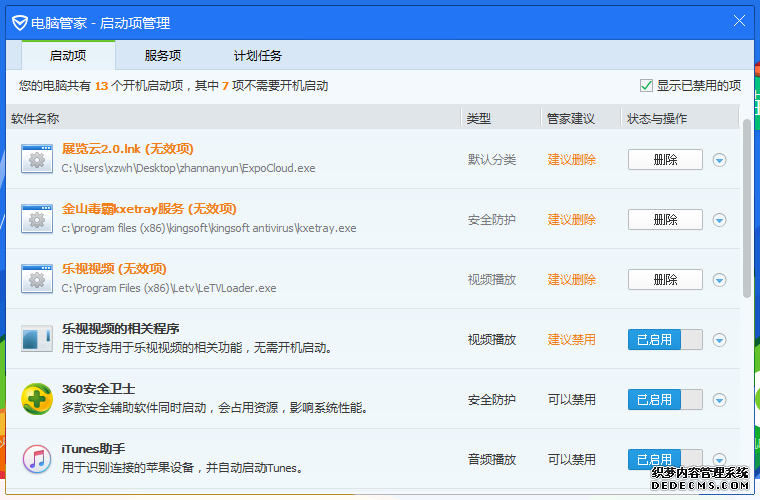The image size is (760, 500).
Task: Open dropdown arrow for 乐视视频的相关程序 row
Action: tap(719, 340)
